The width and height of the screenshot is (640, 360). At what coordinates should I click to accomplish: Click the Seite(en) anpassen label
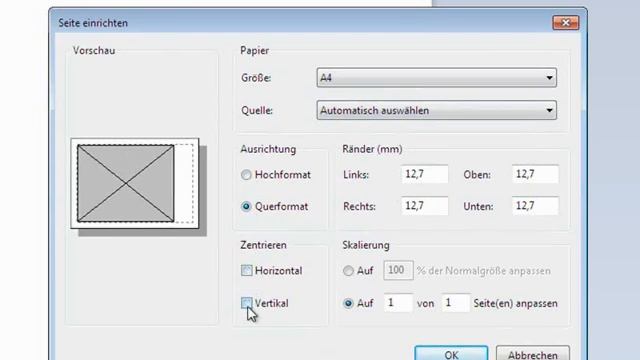pos(516,303)
